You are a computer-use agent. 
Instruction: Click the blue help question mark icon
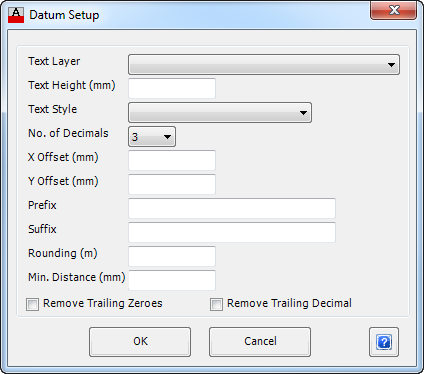coord(384,342)
